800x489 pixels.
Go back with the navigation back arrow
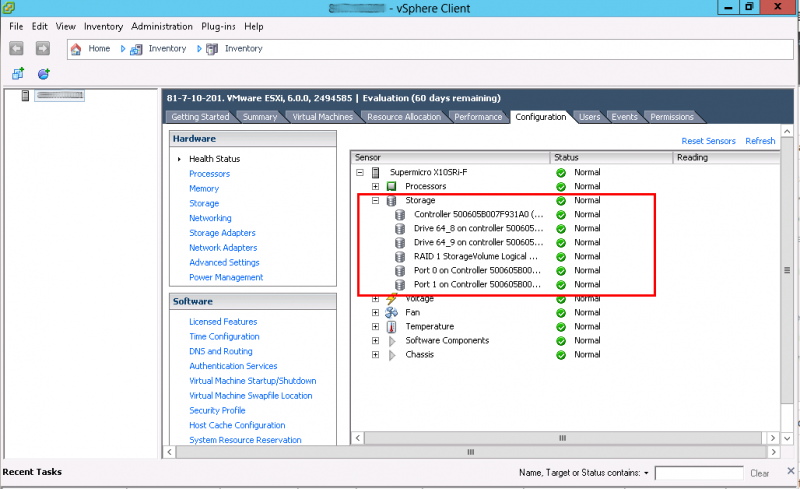(x=16, y=48)
